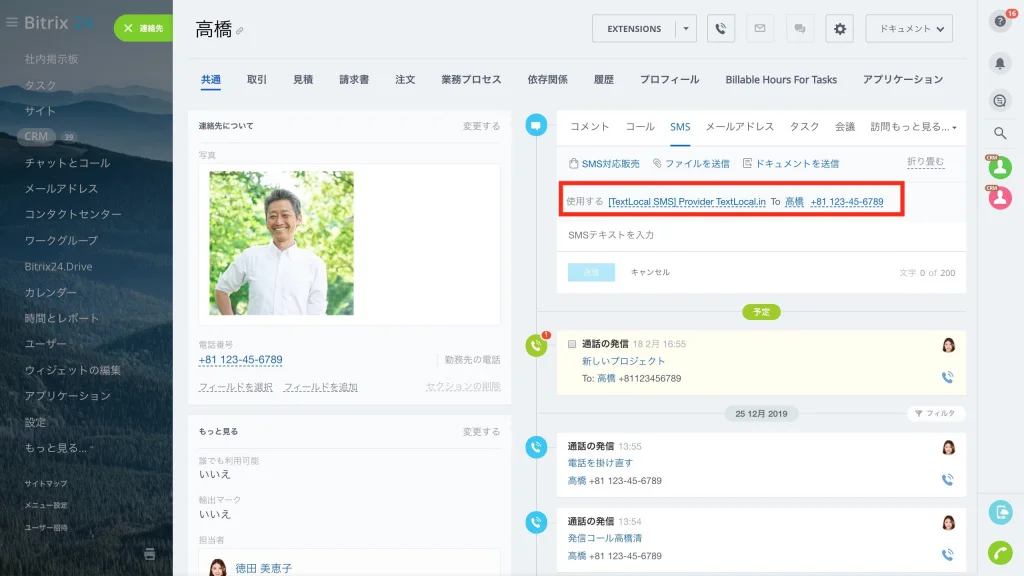The image size is (1024, 576).
Task: Click the green phone dialer round button
Action: [x=1000, y=552]
